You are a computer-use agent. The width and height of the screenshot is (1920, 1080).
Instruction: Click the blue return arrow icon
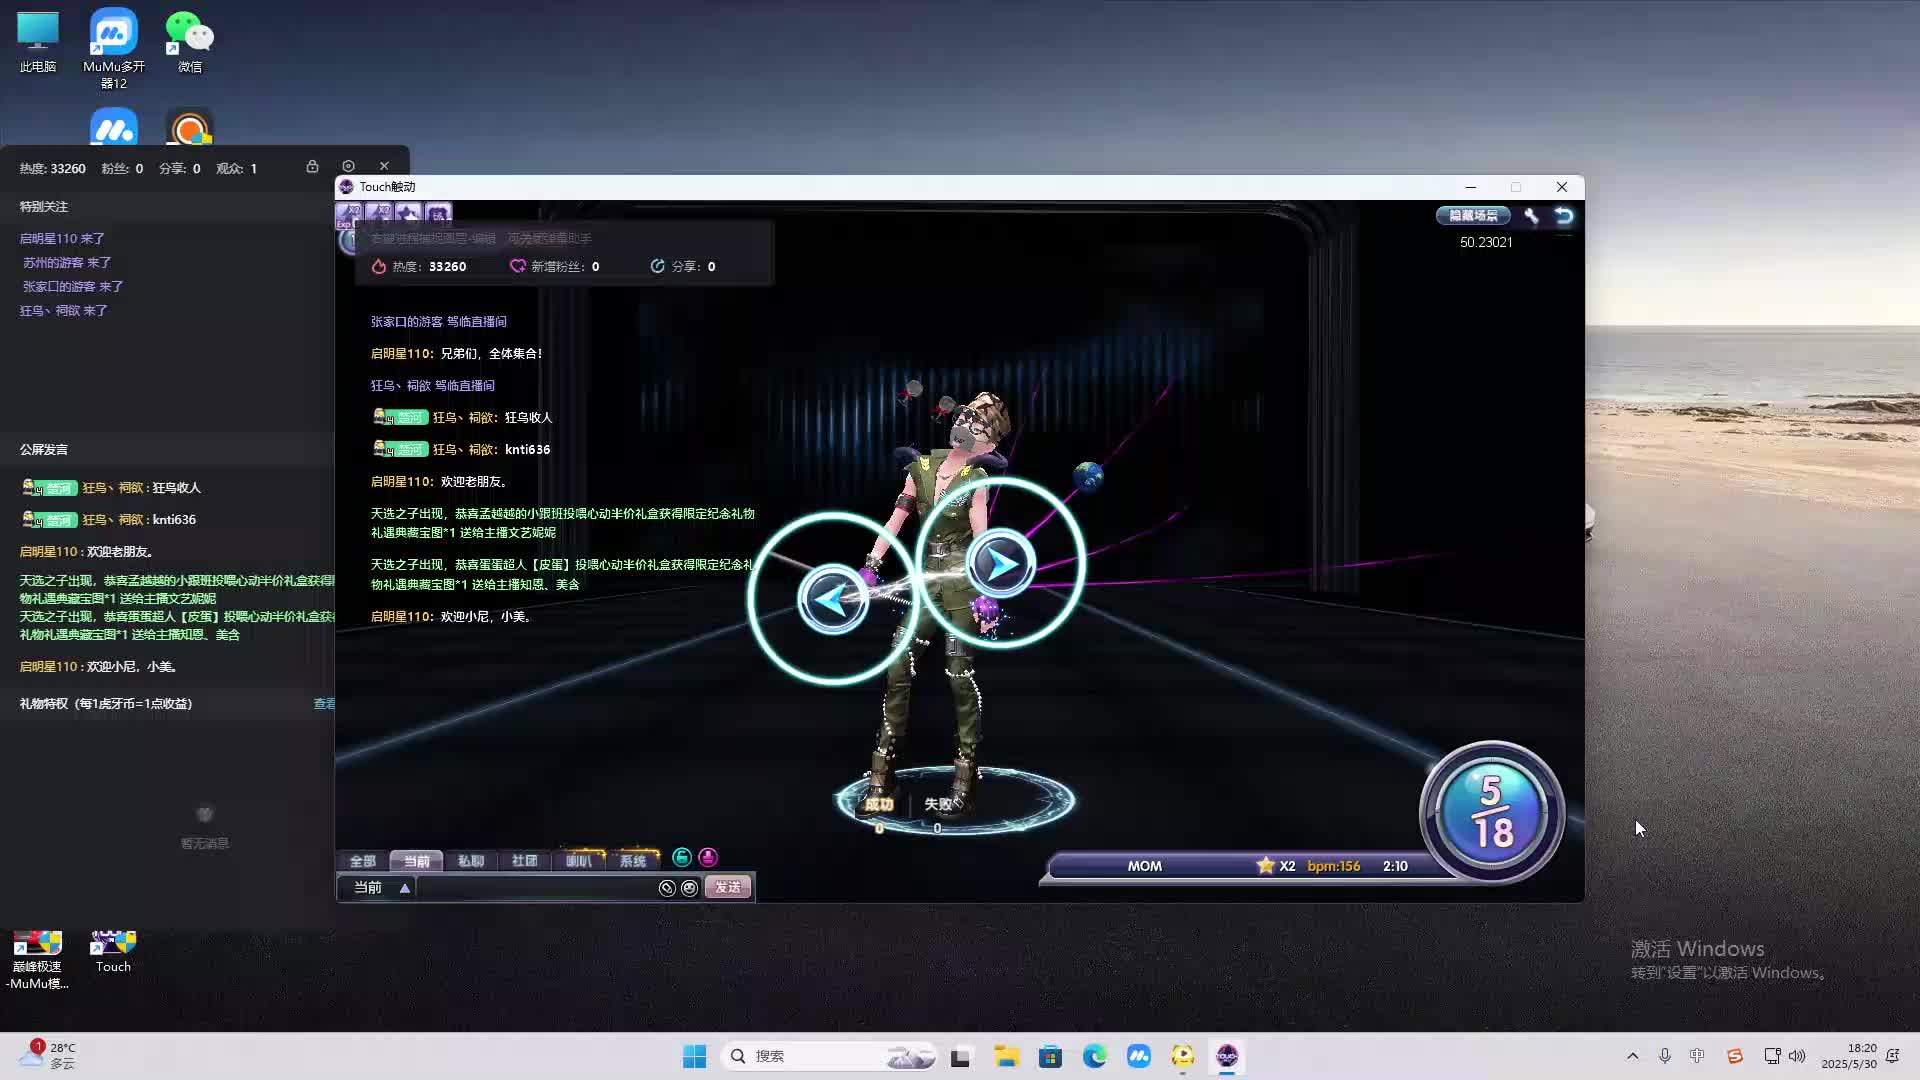[1564, 215]
